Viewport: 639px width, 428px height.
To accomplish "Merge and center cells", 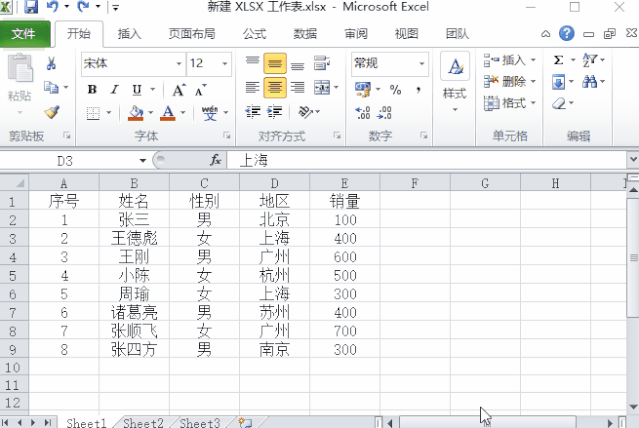I will (x=322, y=87).
